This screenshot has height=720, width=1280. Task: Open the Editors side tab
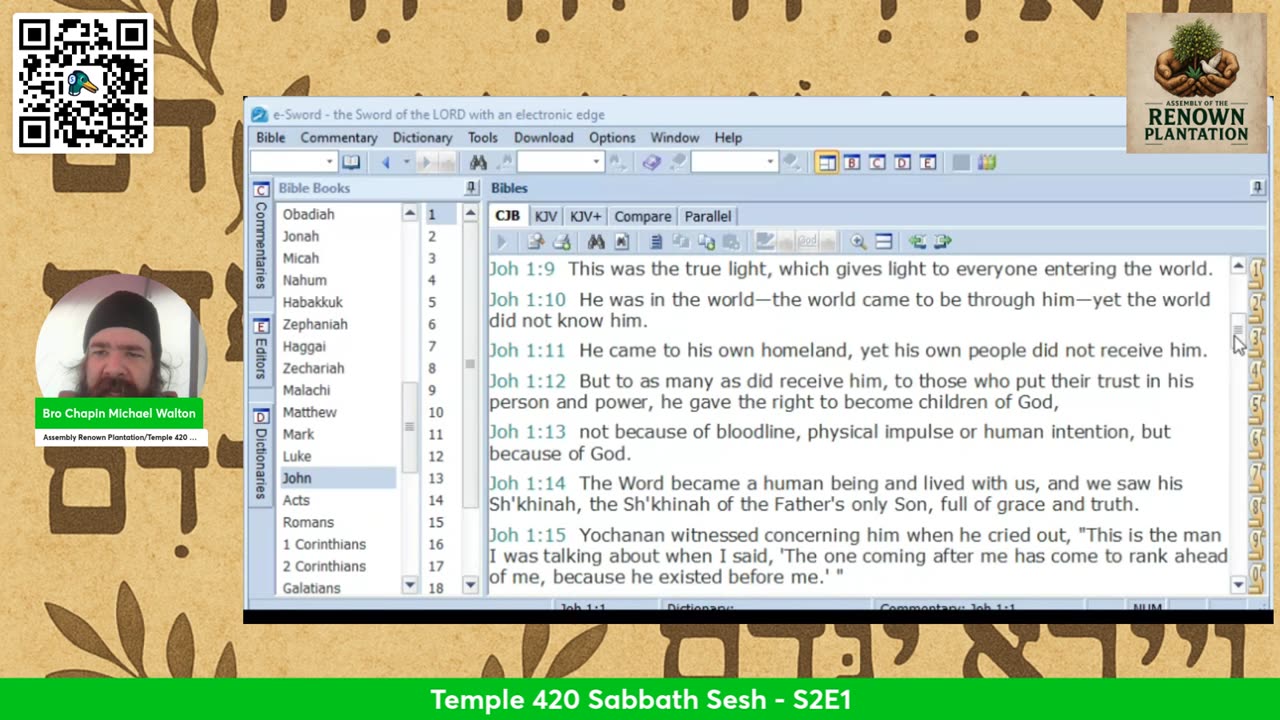pyautogui.click(x=261, y=351)
